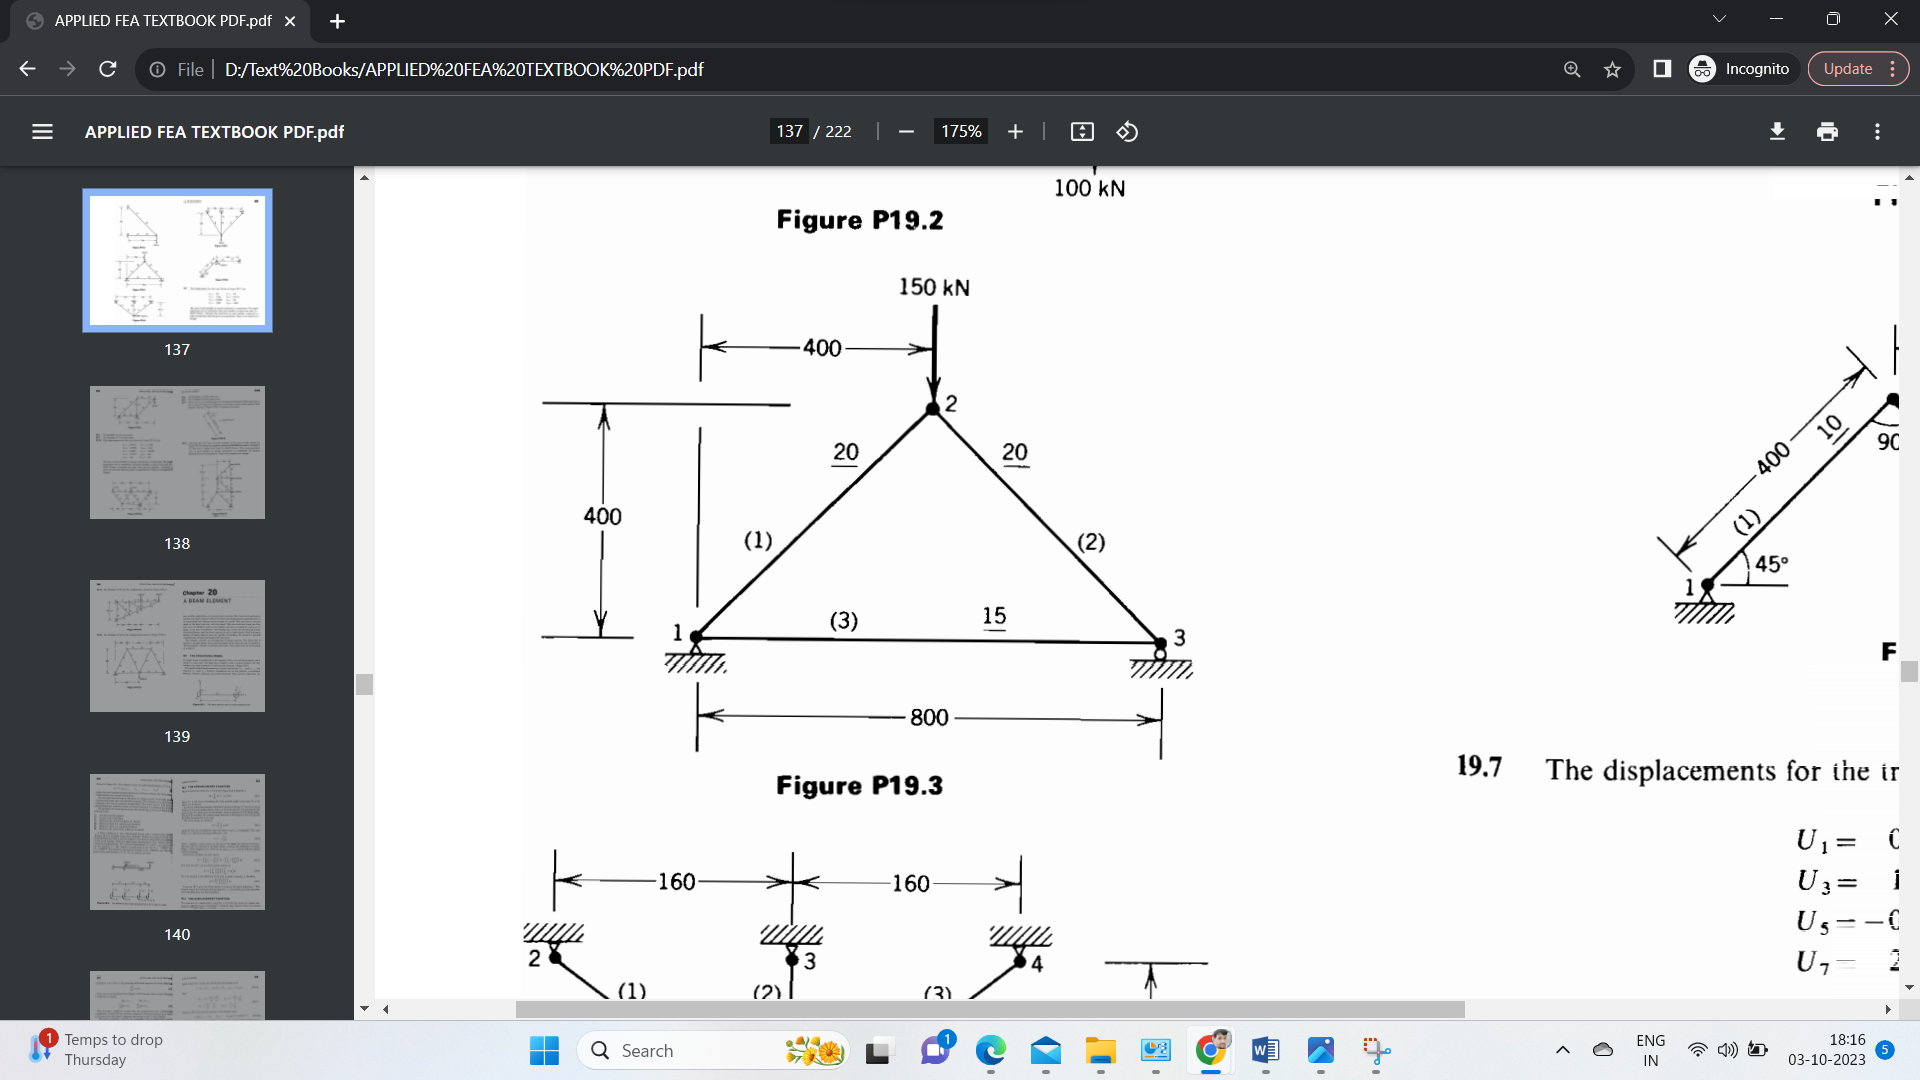
Task: Zoom in using the plus icon
Action: [1015, 131]
